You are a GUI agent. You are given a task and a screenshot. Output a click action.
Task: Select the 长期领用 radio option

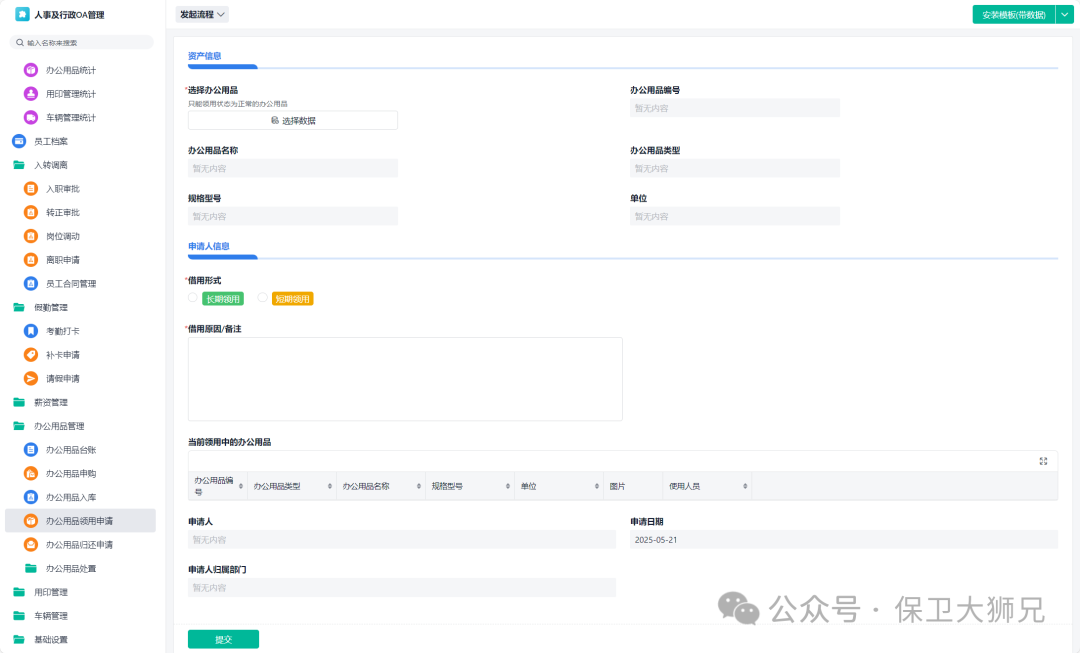click(193, 298)
